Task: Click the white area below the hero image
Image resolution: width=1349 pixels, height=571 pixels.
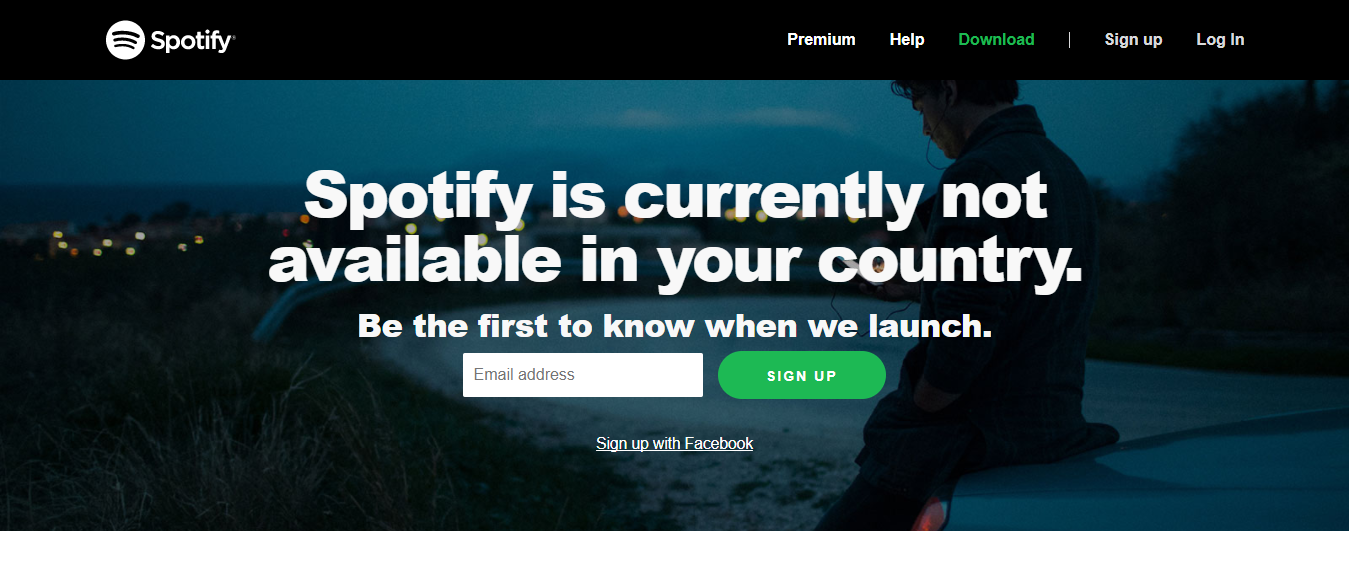Action: click(x=674, y=551)
